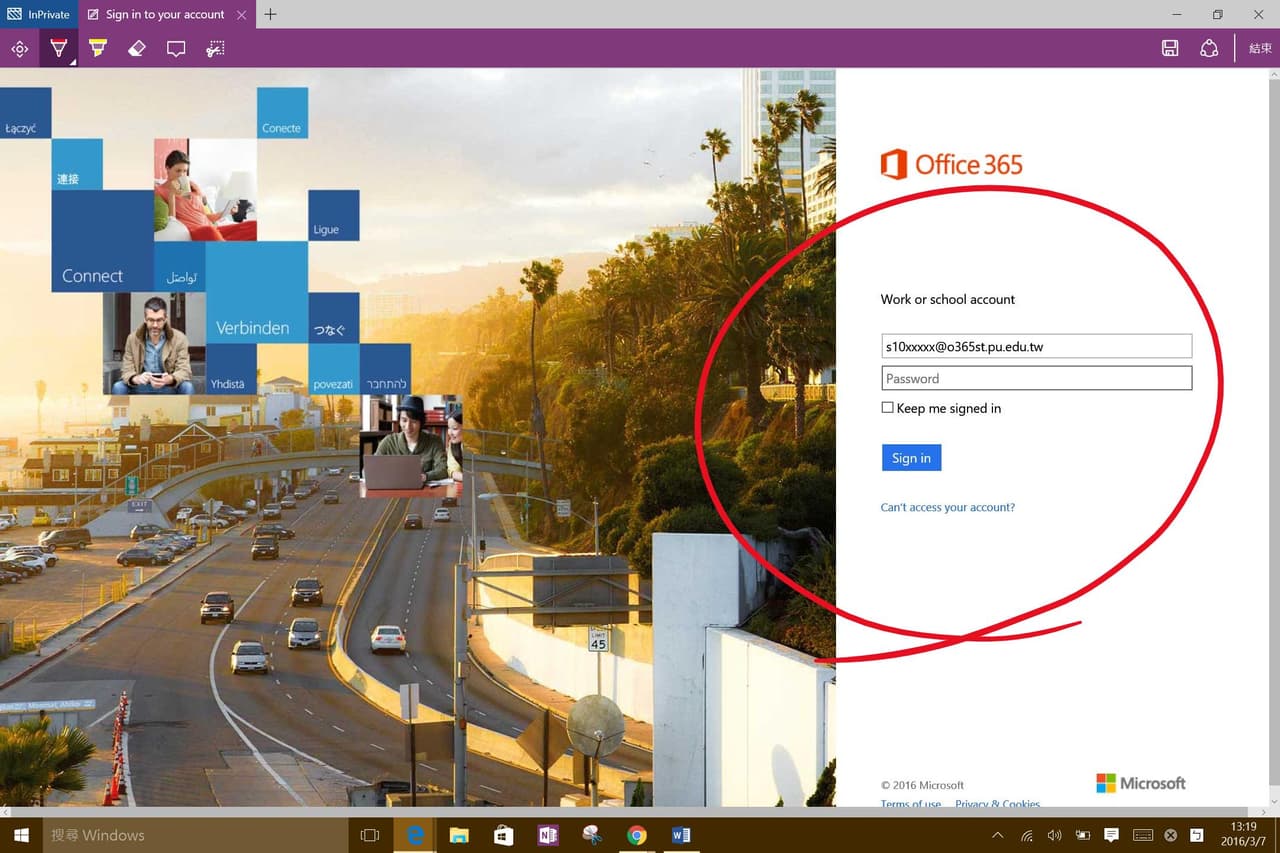Viewport: 1280px width, 853px height.
Task: Select the red Pen tool
Action: click(59, 48)
